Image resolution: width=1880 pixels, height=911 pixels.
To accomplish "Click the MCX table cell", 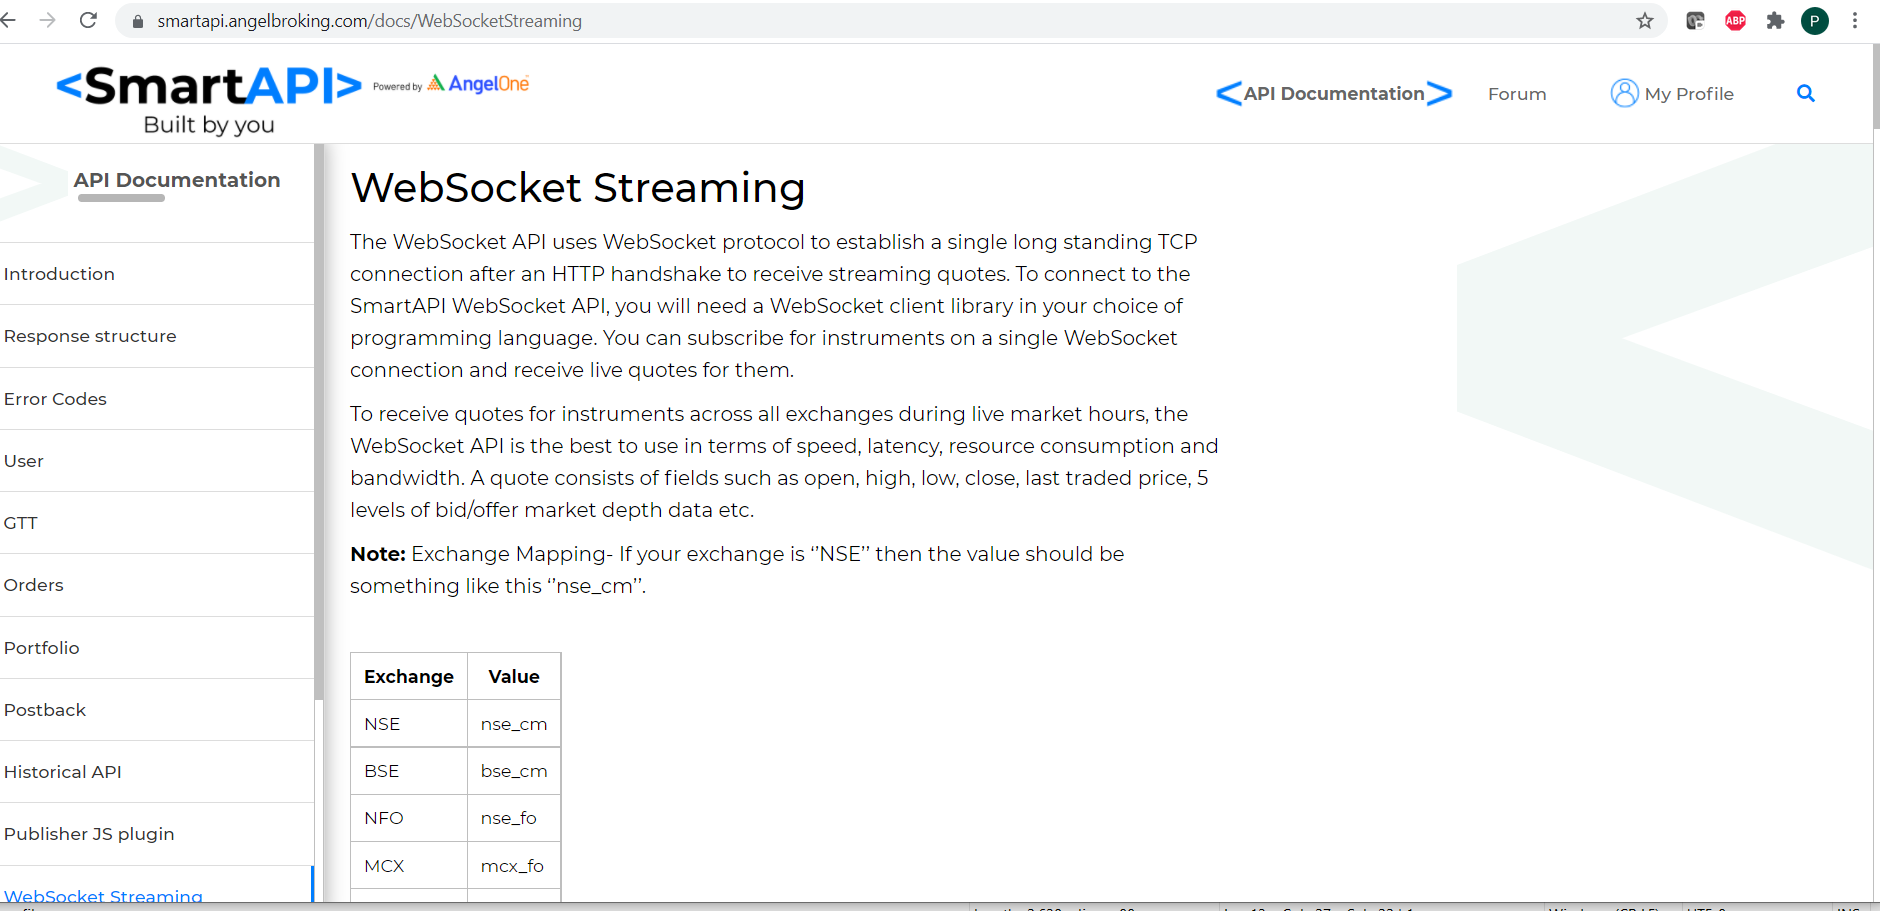I will 409,866.
